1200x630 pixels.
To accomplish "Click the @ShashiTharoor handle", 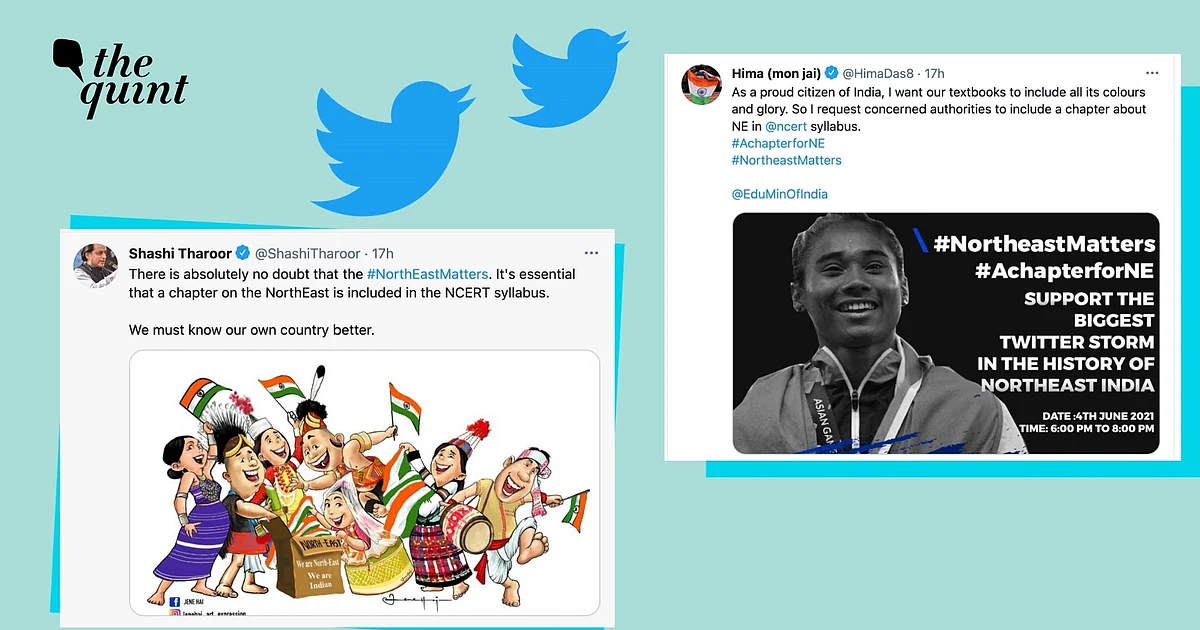I will [308, 253].
